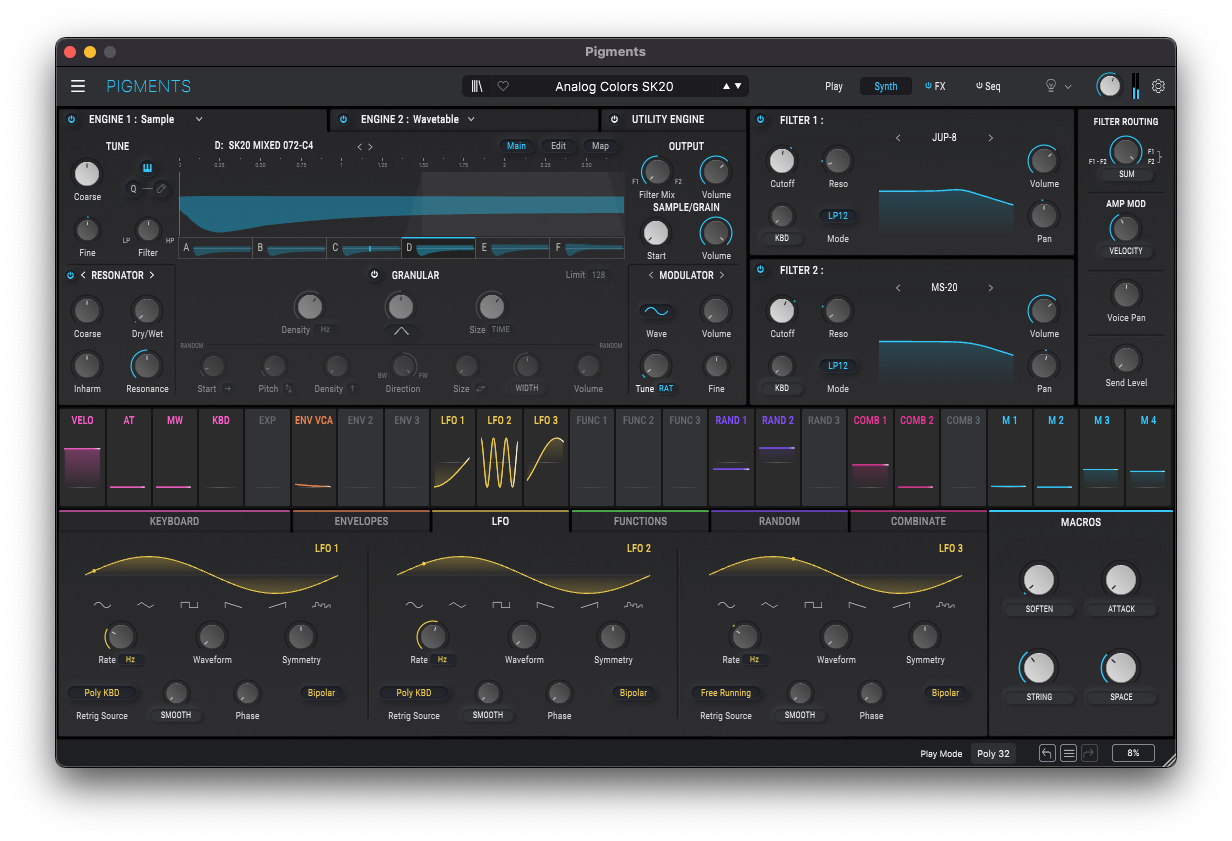
Task: Click the Map button in sample engine
Action: pyautogui.click(x=600, y=146)
